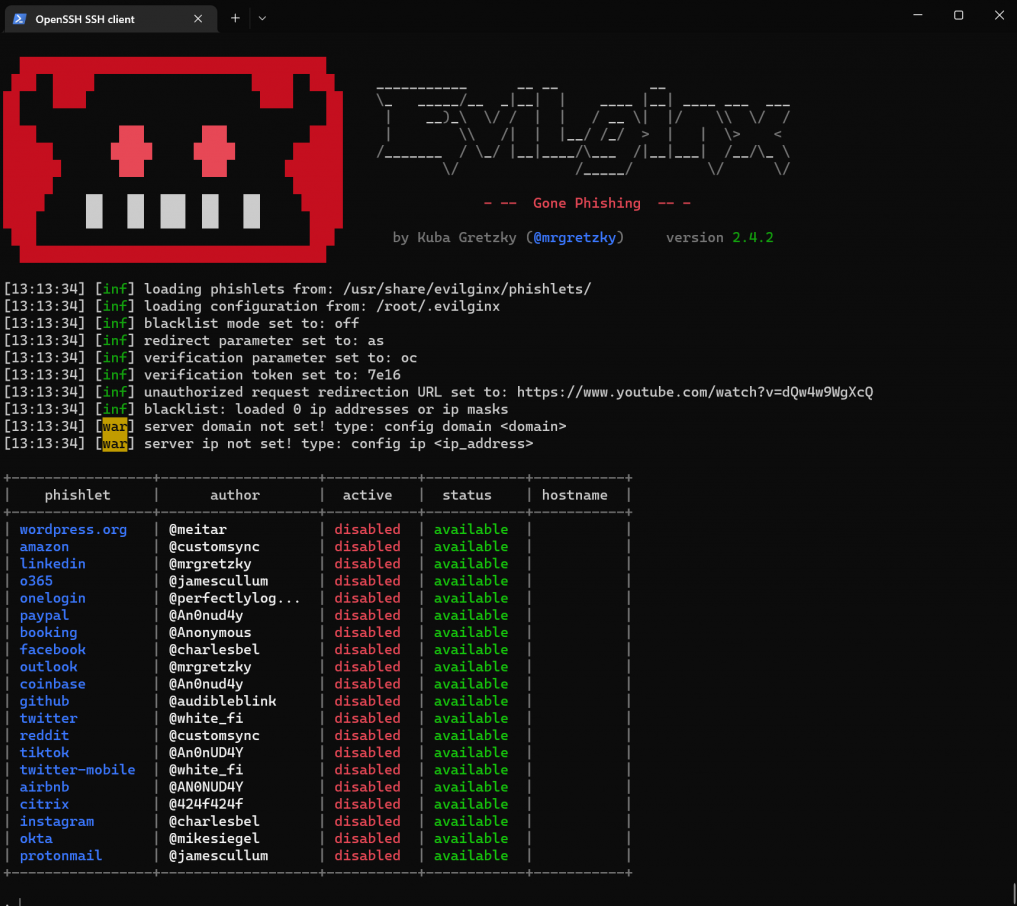Click available in the okta row

point(471,839)
